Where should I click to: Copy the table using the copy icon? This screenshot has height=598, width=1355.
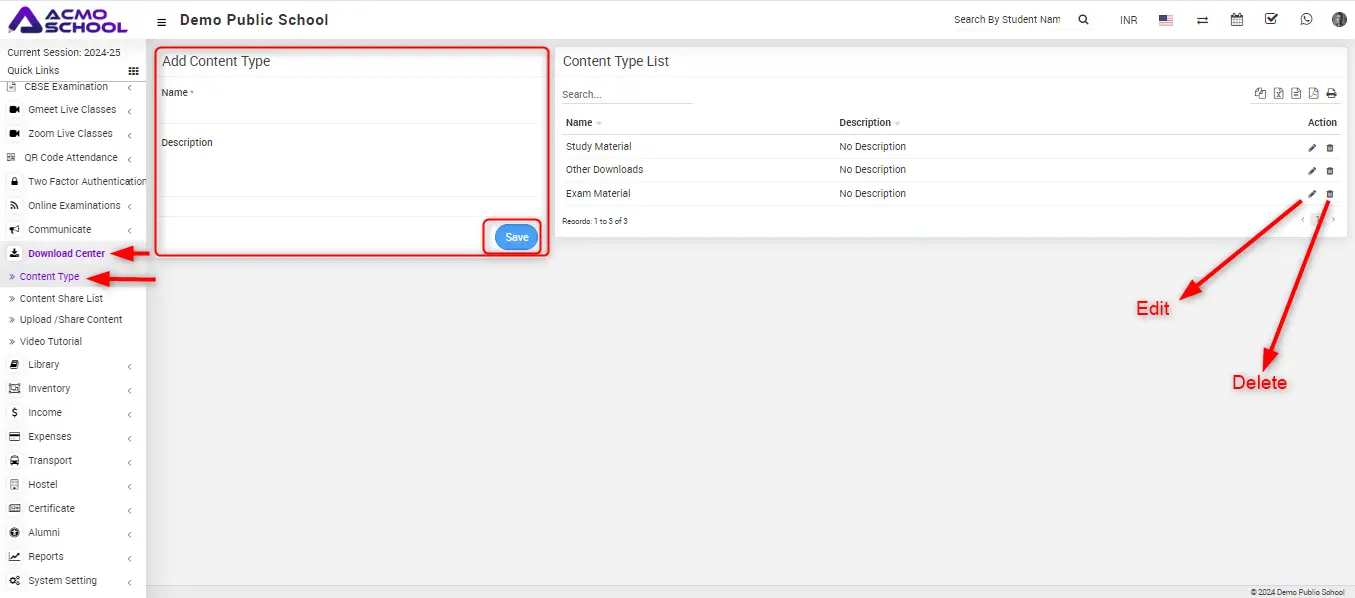[1260, 94]
